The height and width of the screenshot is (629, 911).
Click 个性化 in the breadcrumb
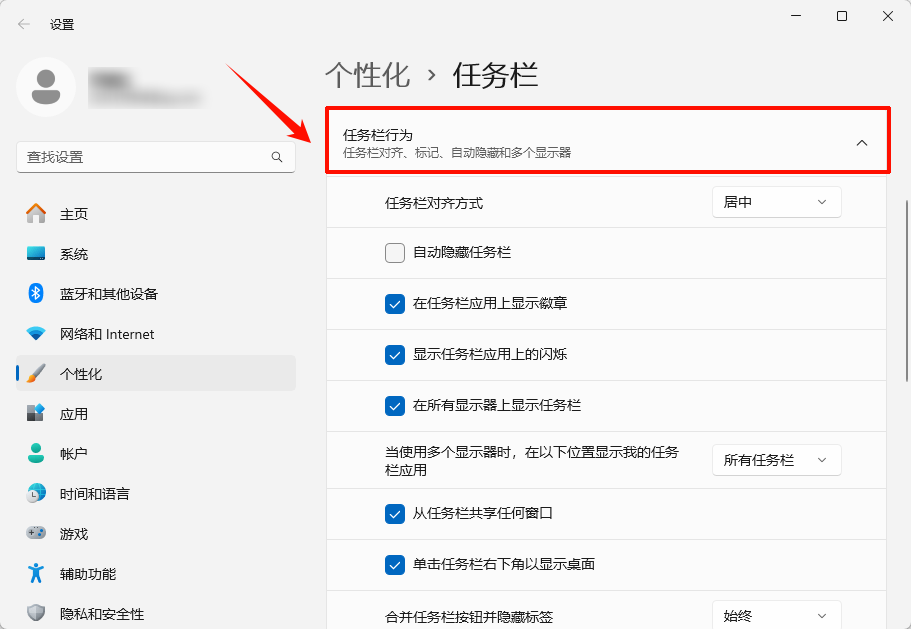pyautogui.click(x=368, y=74)
